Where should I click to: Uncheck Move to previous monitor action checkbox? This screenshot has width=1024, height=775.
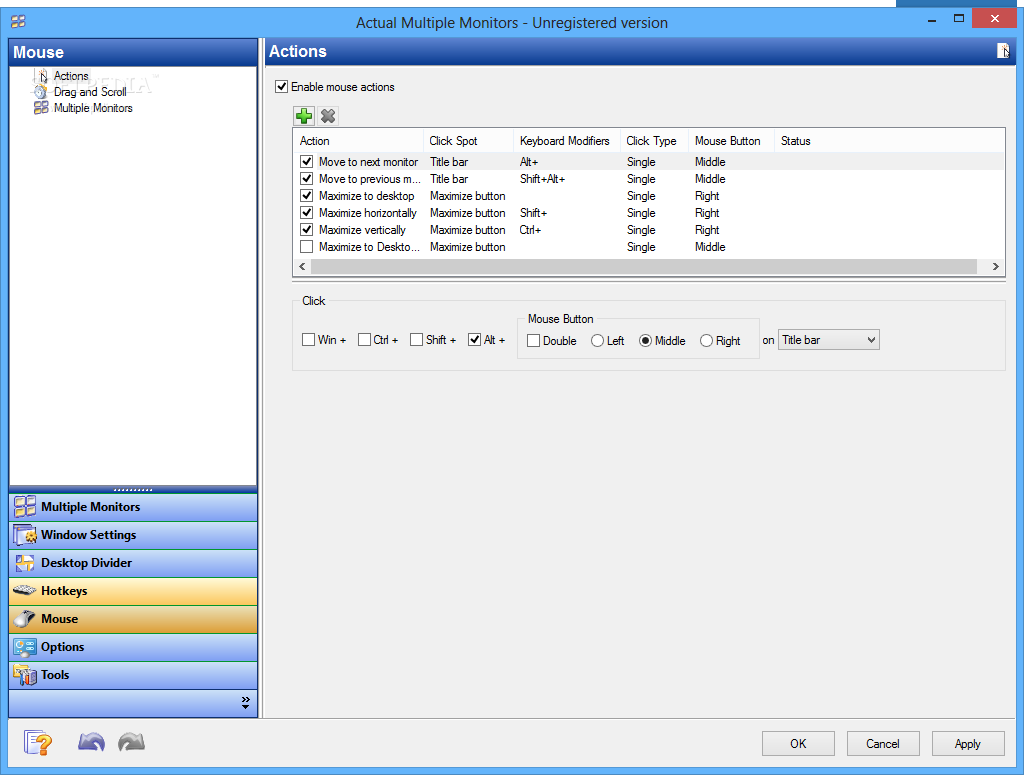306,178
